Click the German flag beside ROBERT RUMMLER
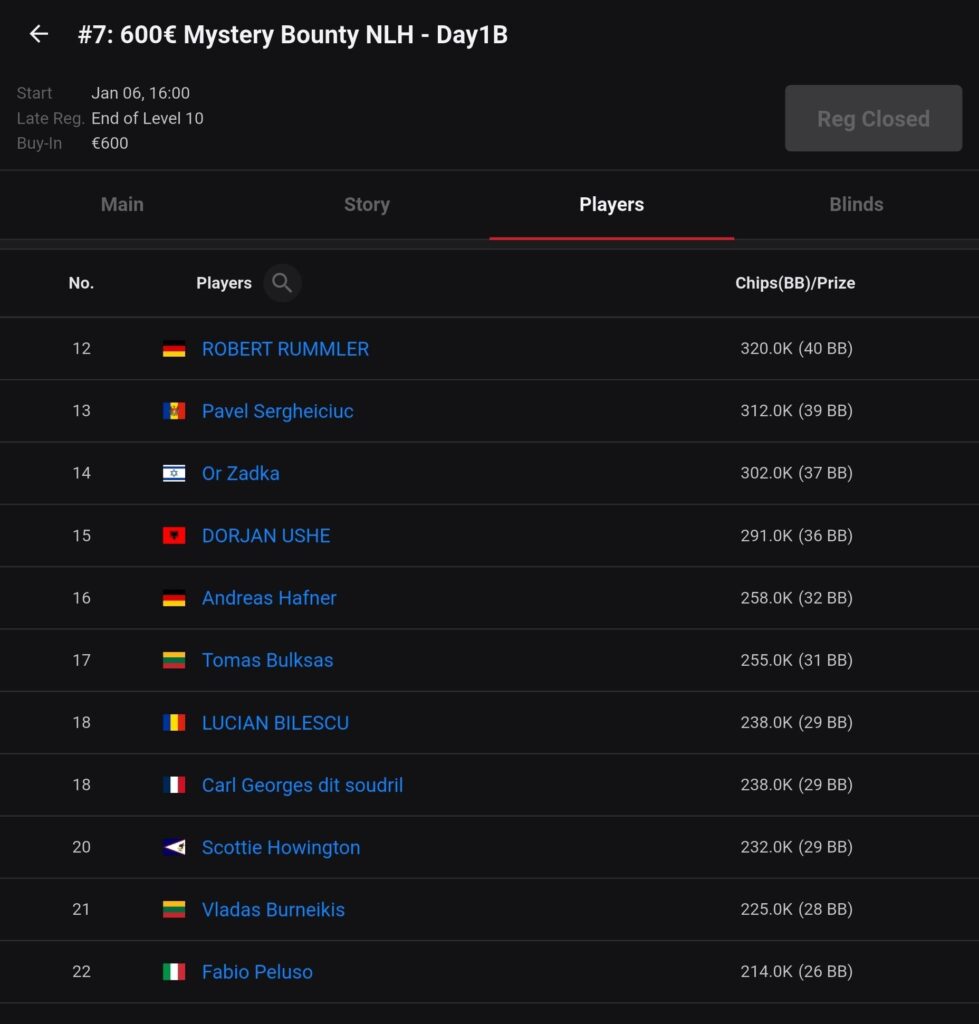The width and height of the screenshot is (979, 1024). pos(174,349)
